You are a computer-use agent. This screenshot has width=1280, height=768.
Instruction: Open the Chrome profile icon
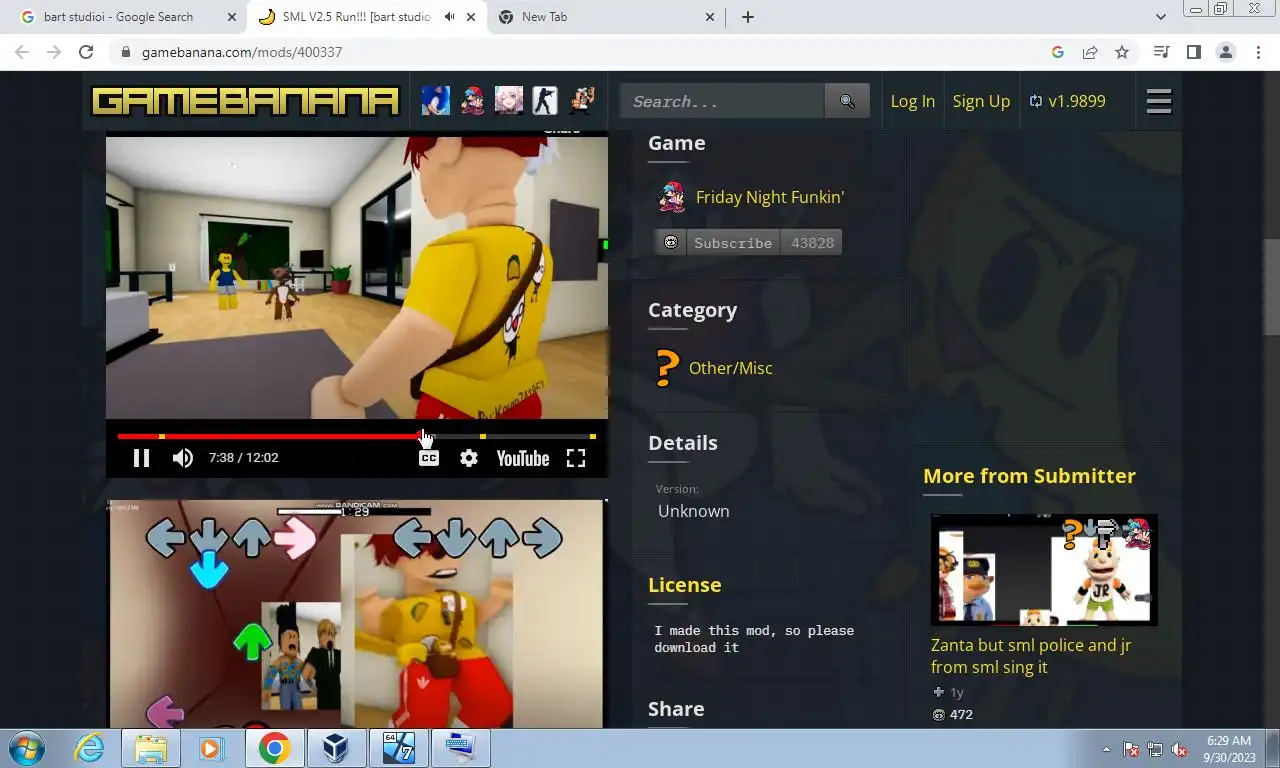[x=1225, y=52]
